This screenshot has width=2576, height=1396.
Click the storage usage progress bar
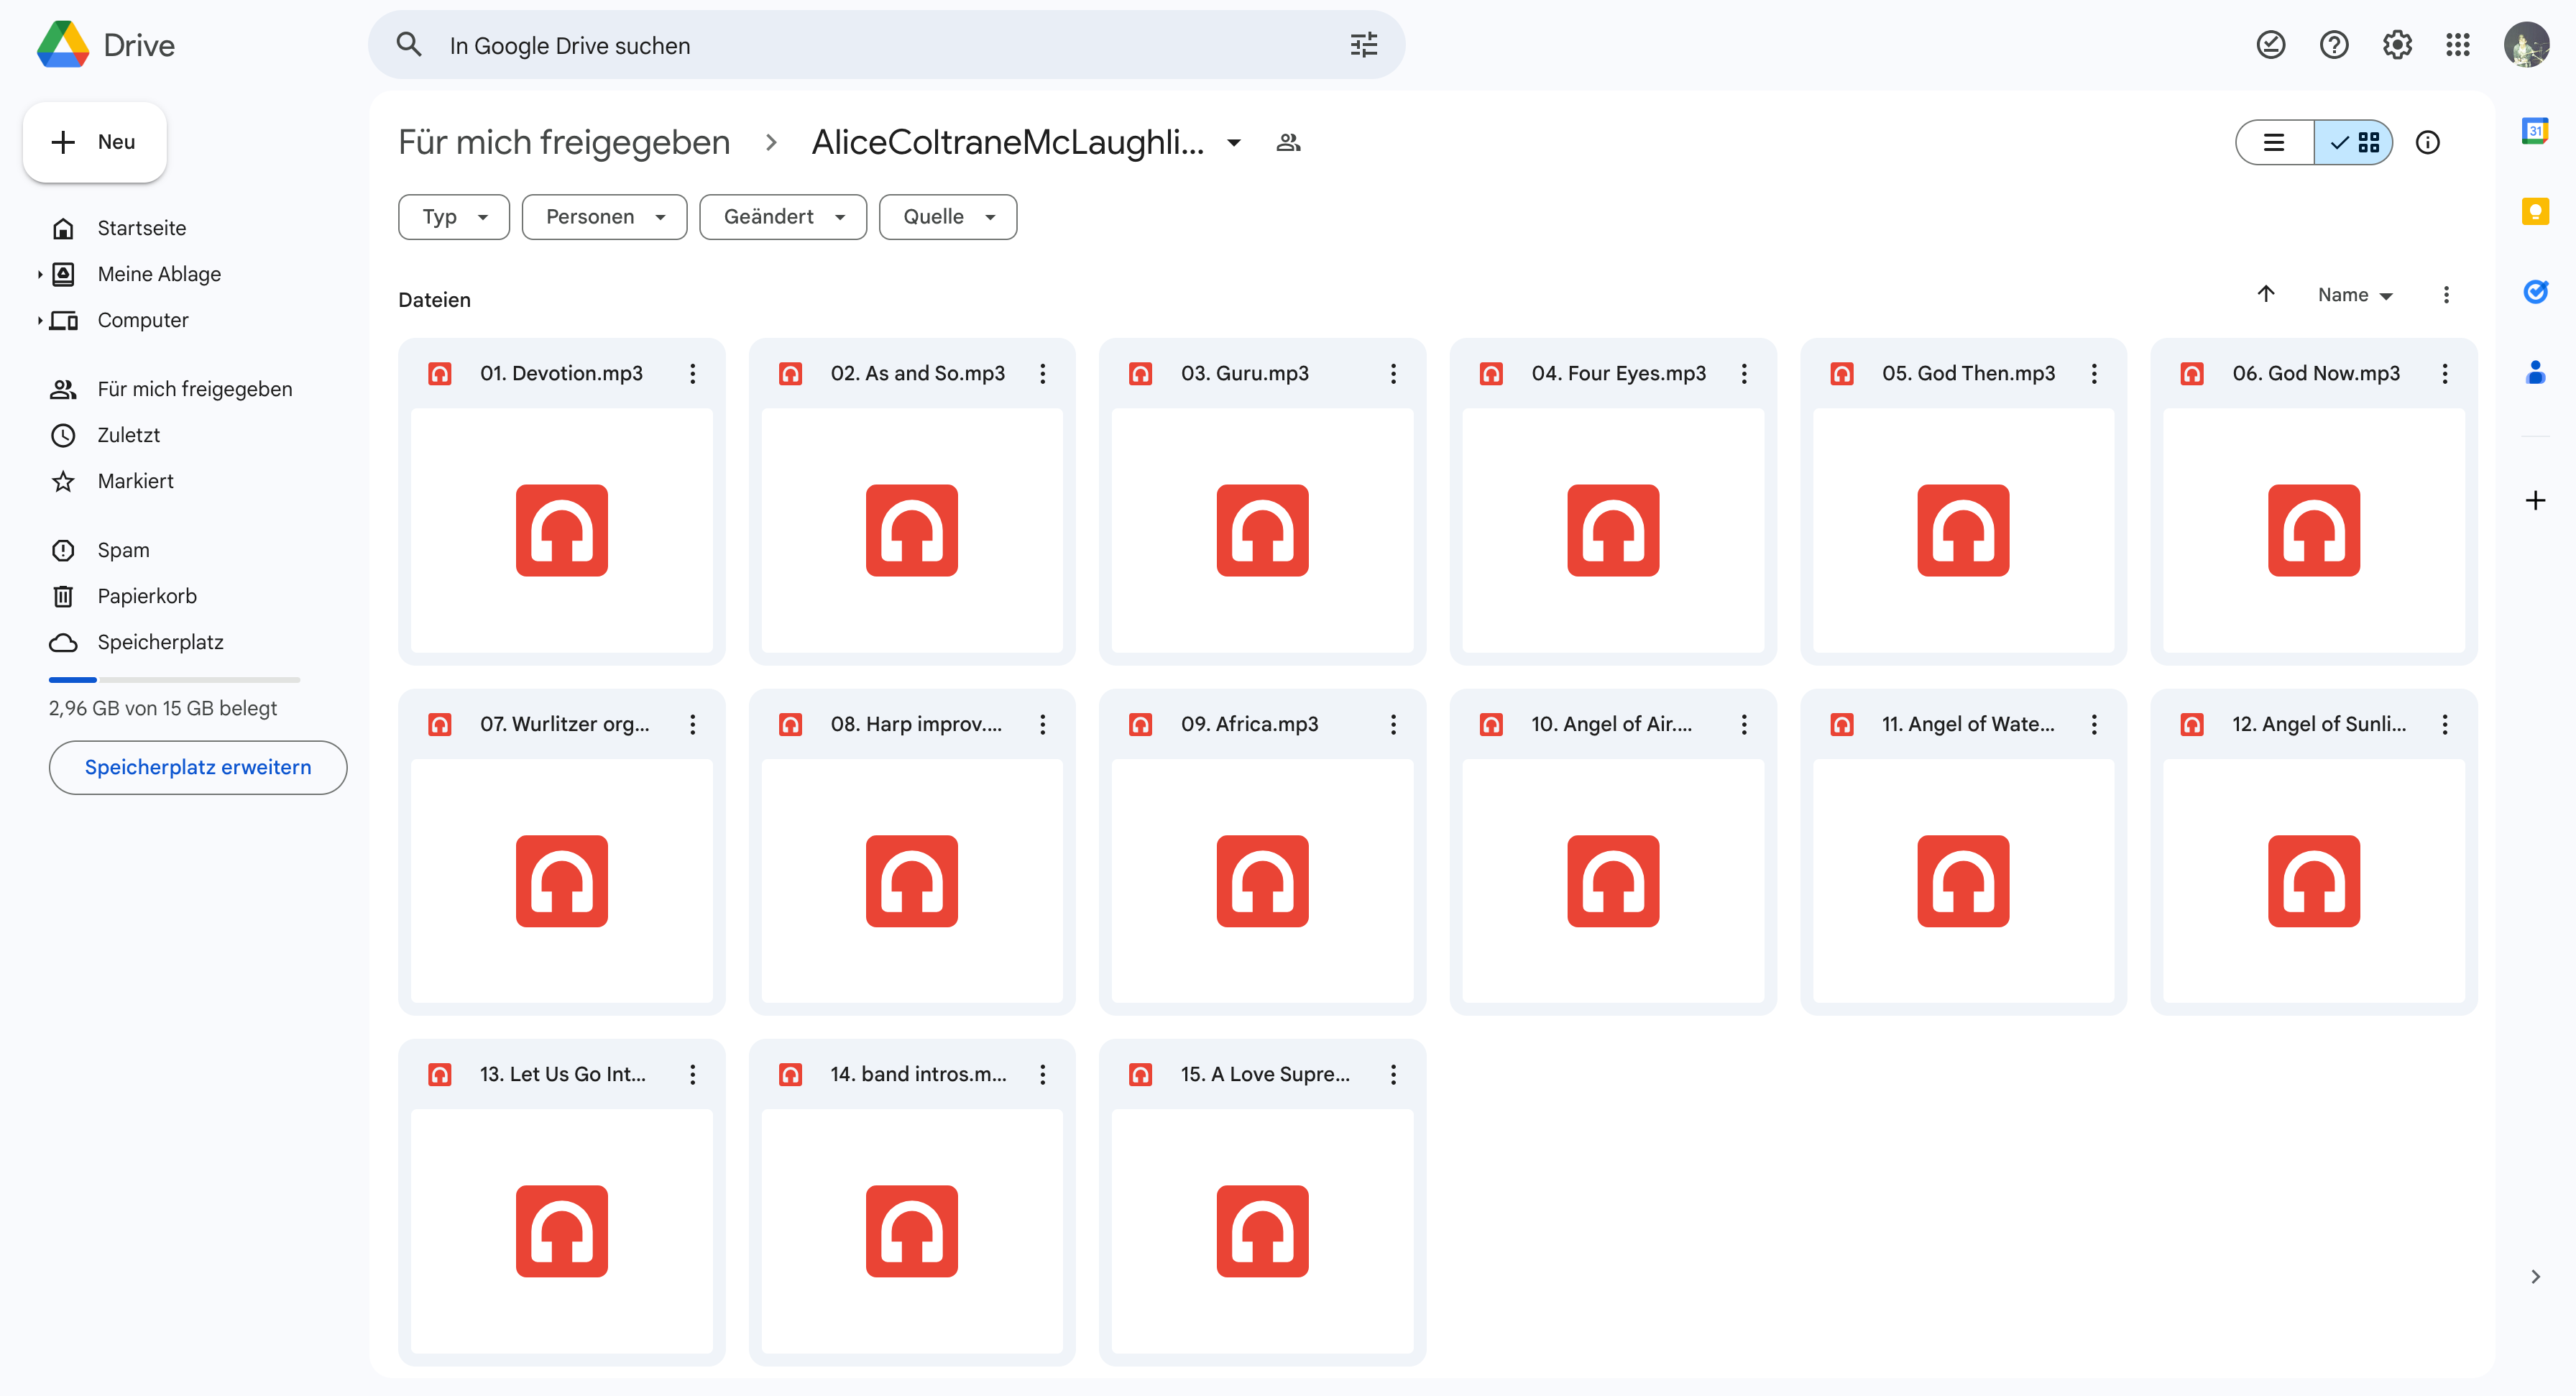pos(174,680)
